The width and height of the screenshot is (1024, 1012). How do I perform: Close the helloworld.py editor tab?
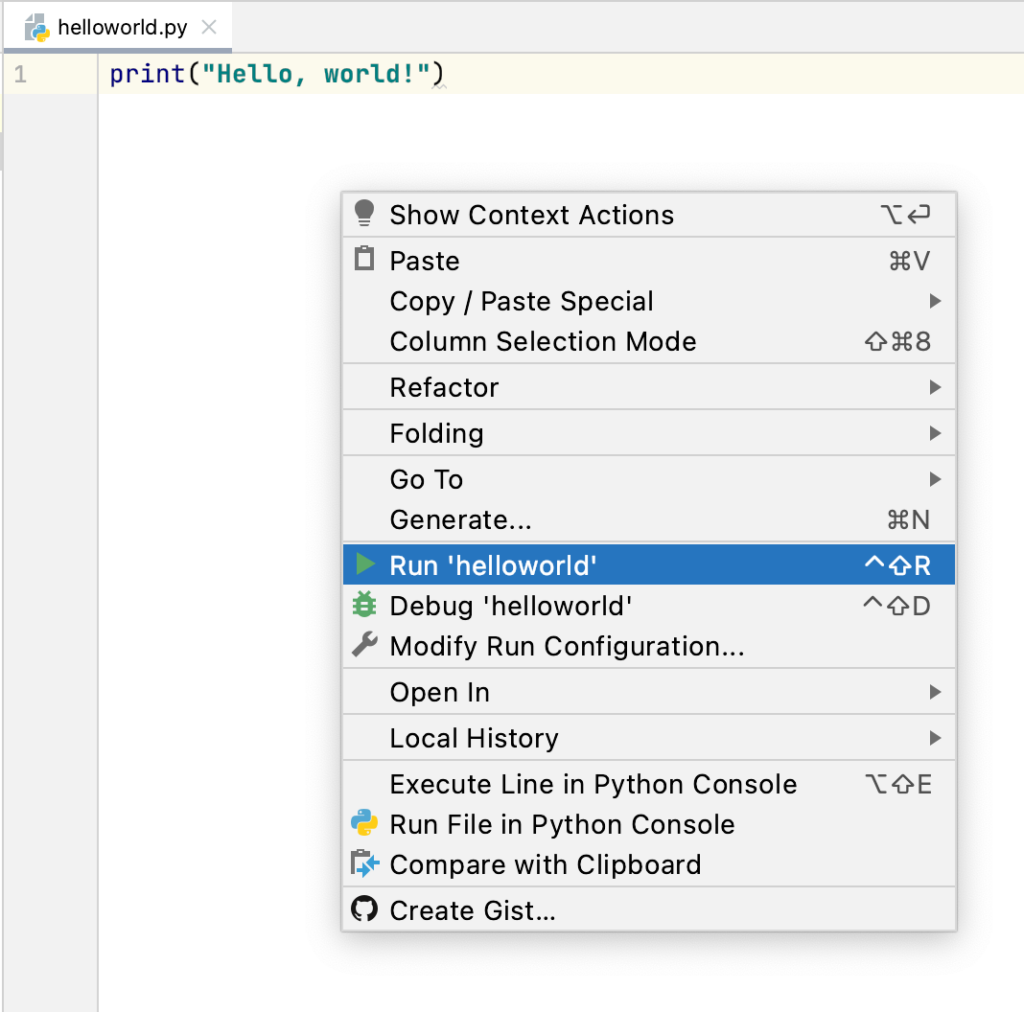point(208,27)
